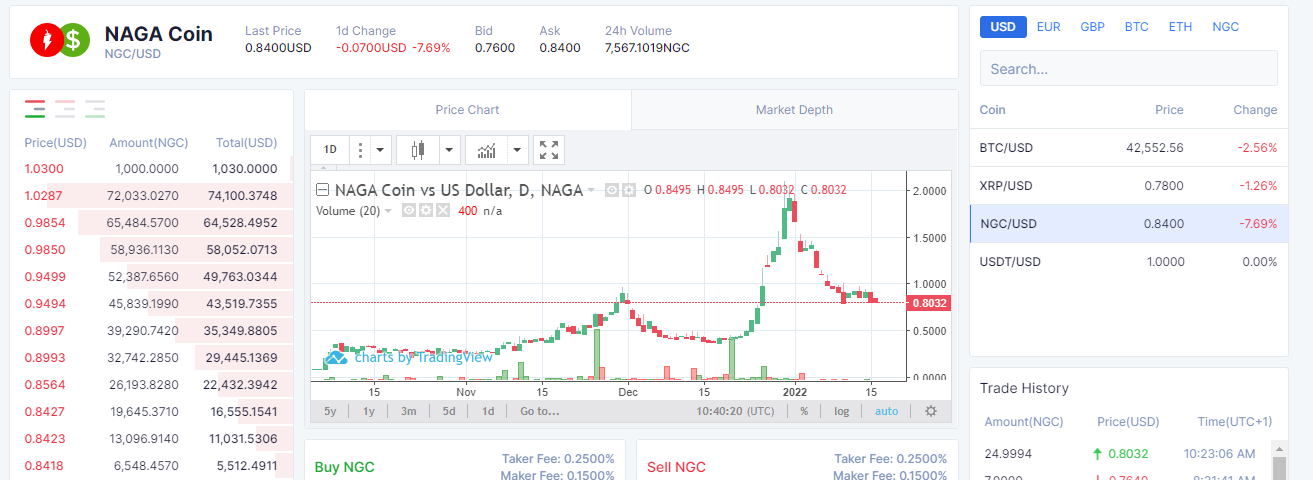Click the Buy NGC heading
Screen dimensions: 1313x480
(344, 467)
